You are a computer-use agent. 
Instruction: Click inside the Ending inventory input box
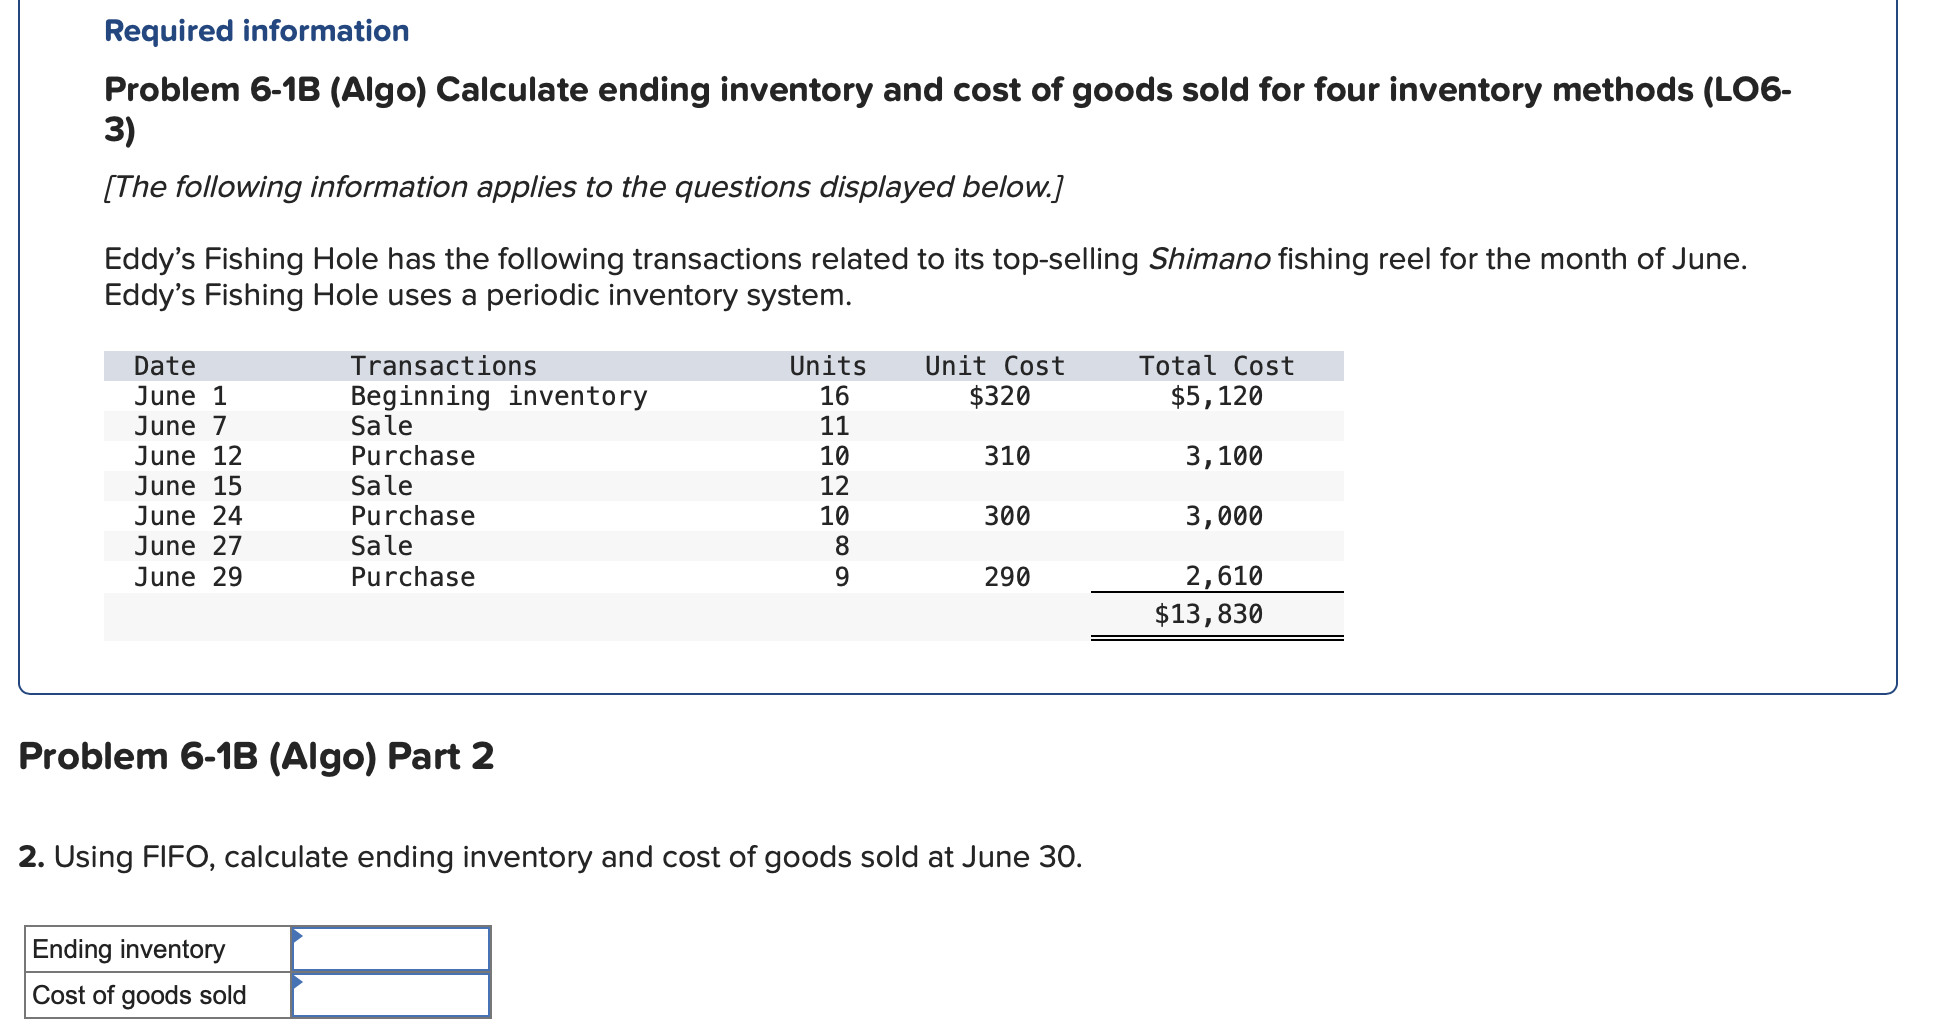392,947
